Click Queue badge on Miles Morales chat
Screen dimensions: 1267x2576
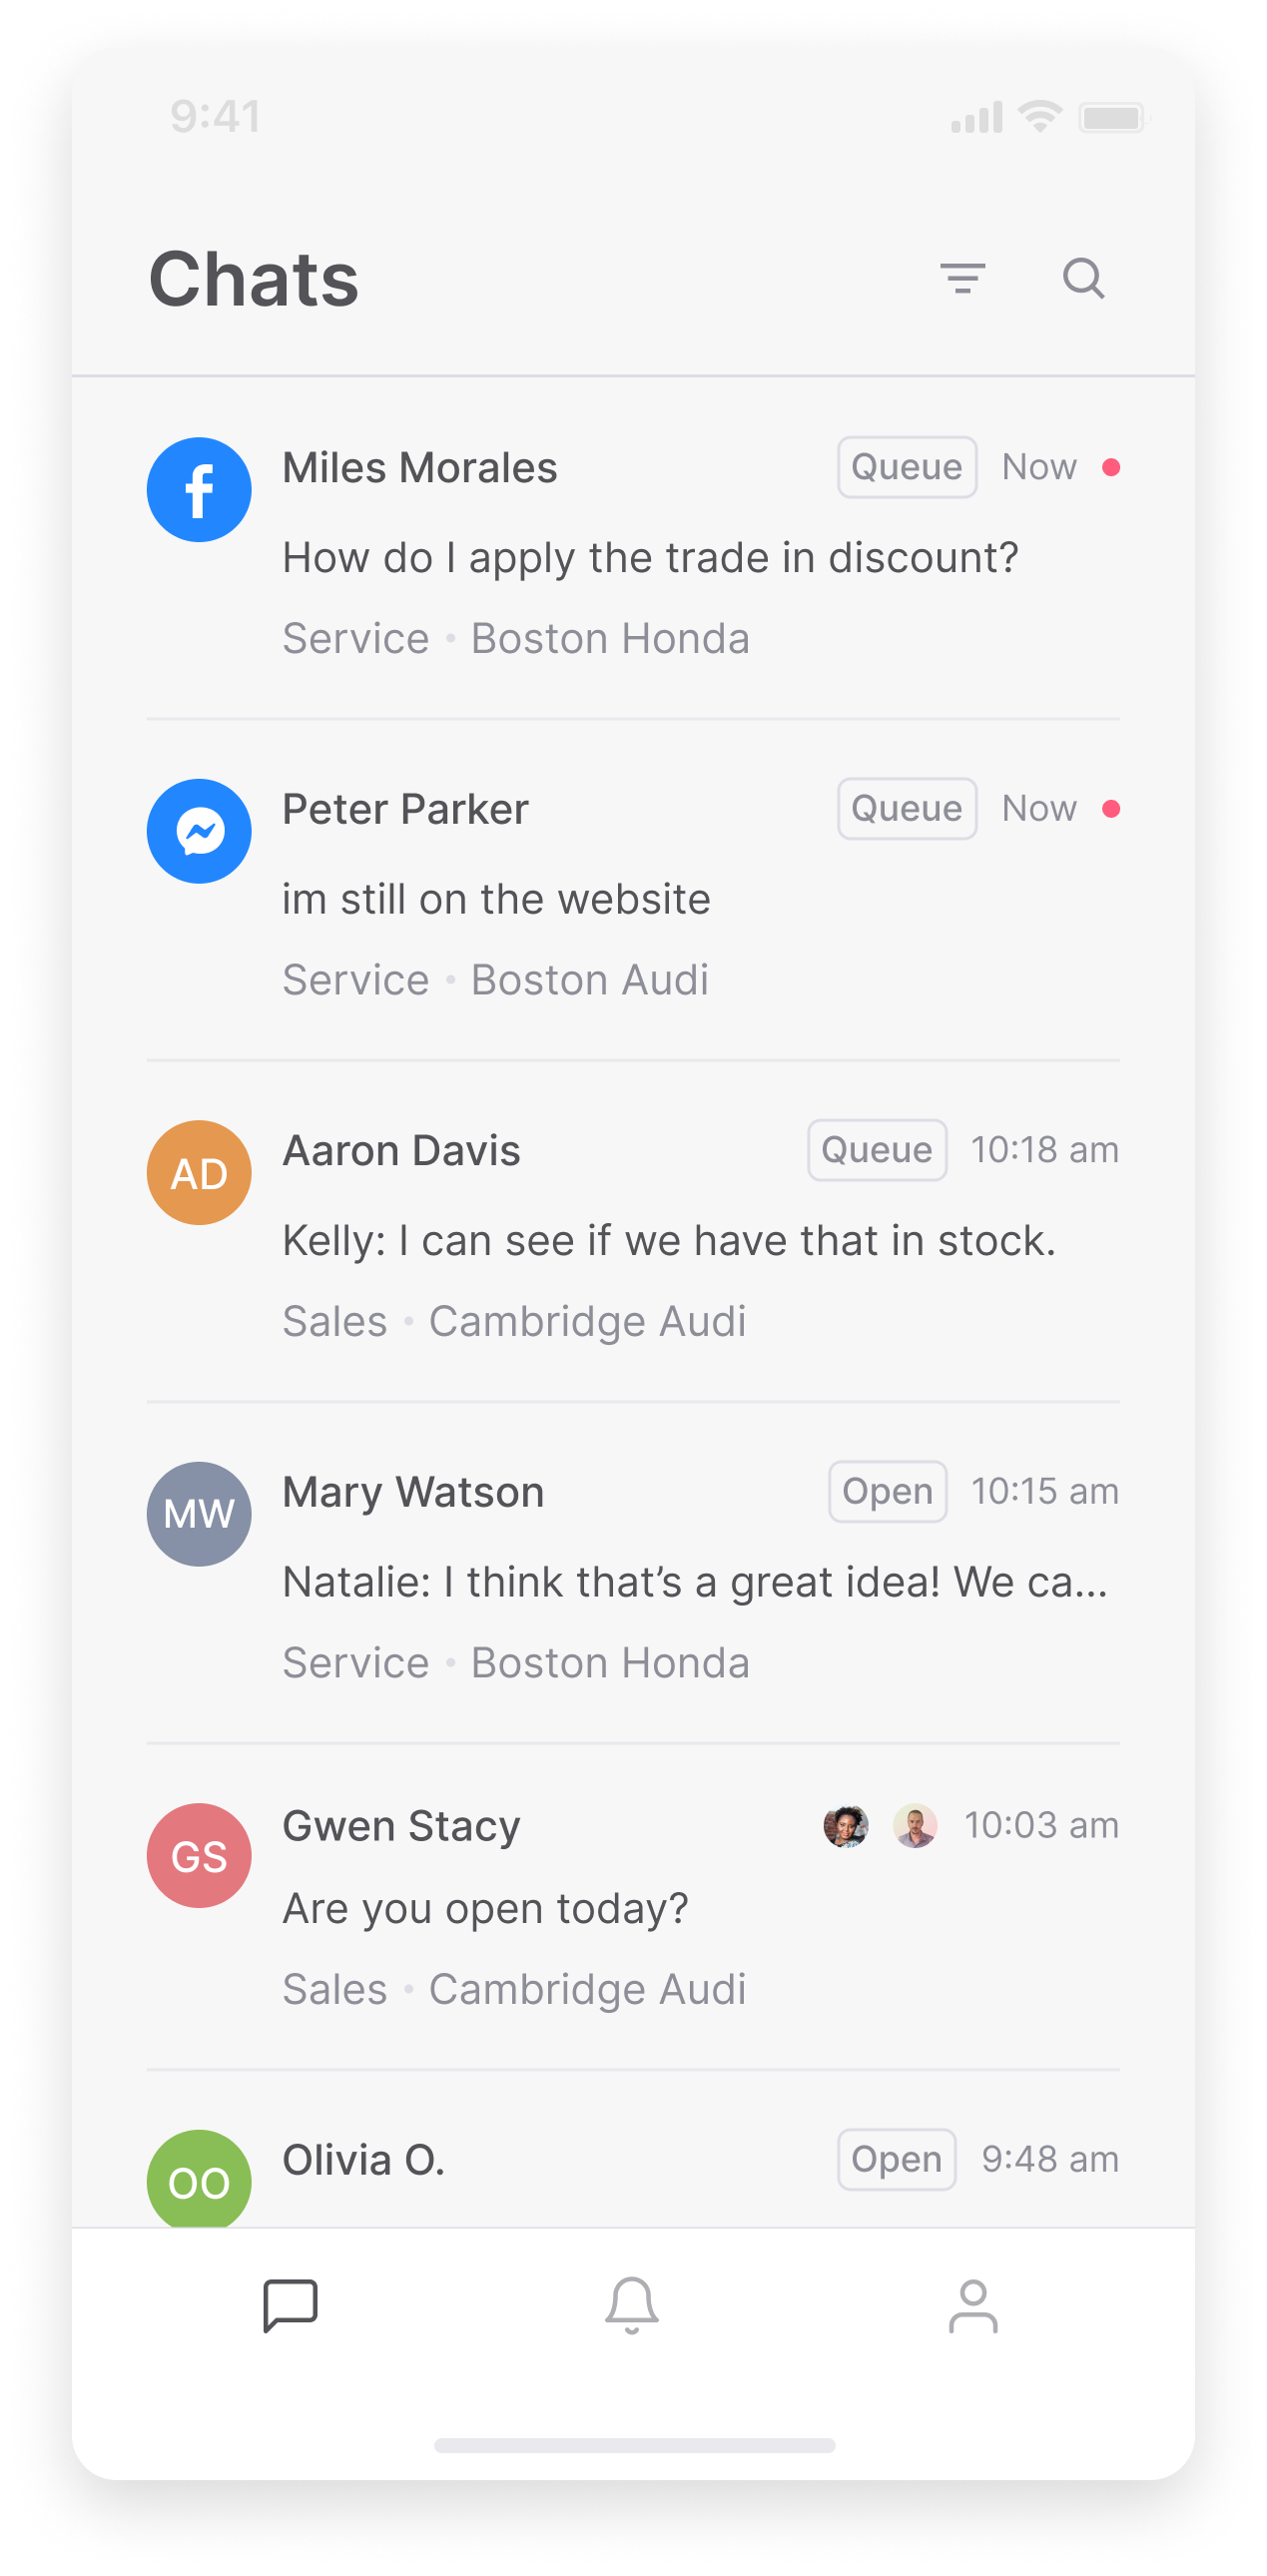[907, 467]
